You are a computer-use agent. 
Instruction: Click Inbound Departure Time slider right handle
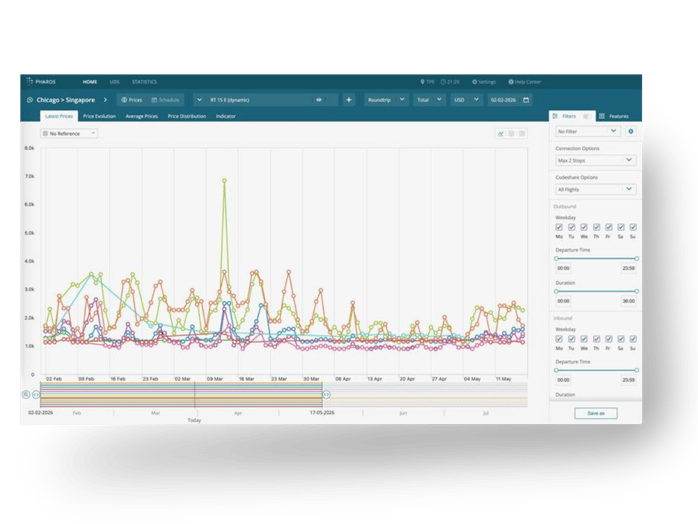coord(637,370)
